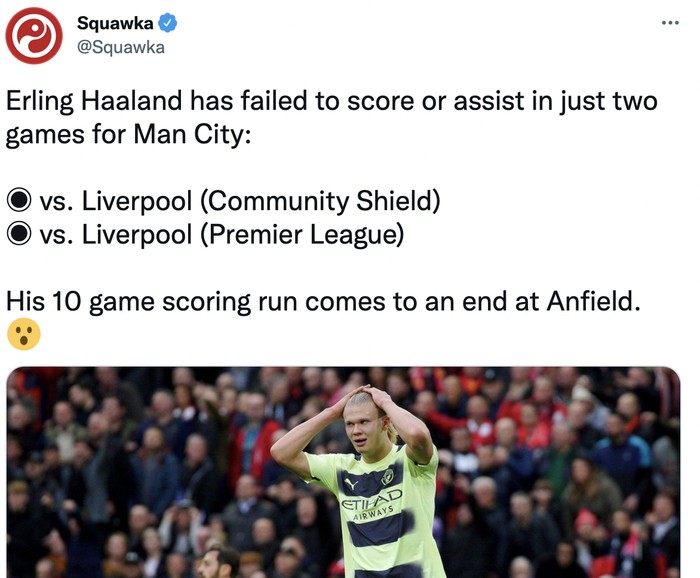Open the @Squawka handle link
700x578 pixels.
120,47
